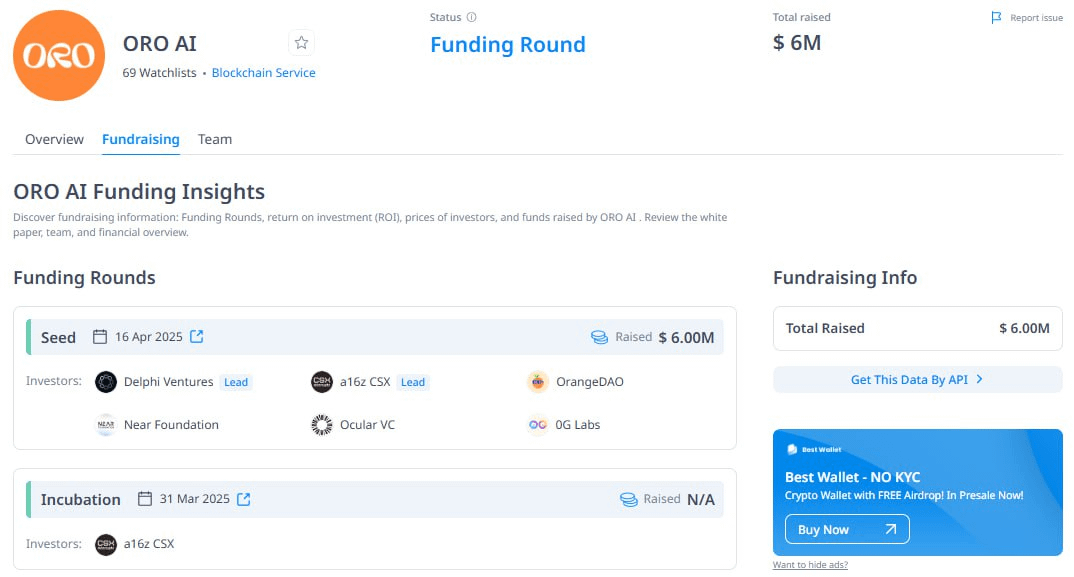Click Report issue link text
1074x577 pixels.
click(x=1036, y=18)
